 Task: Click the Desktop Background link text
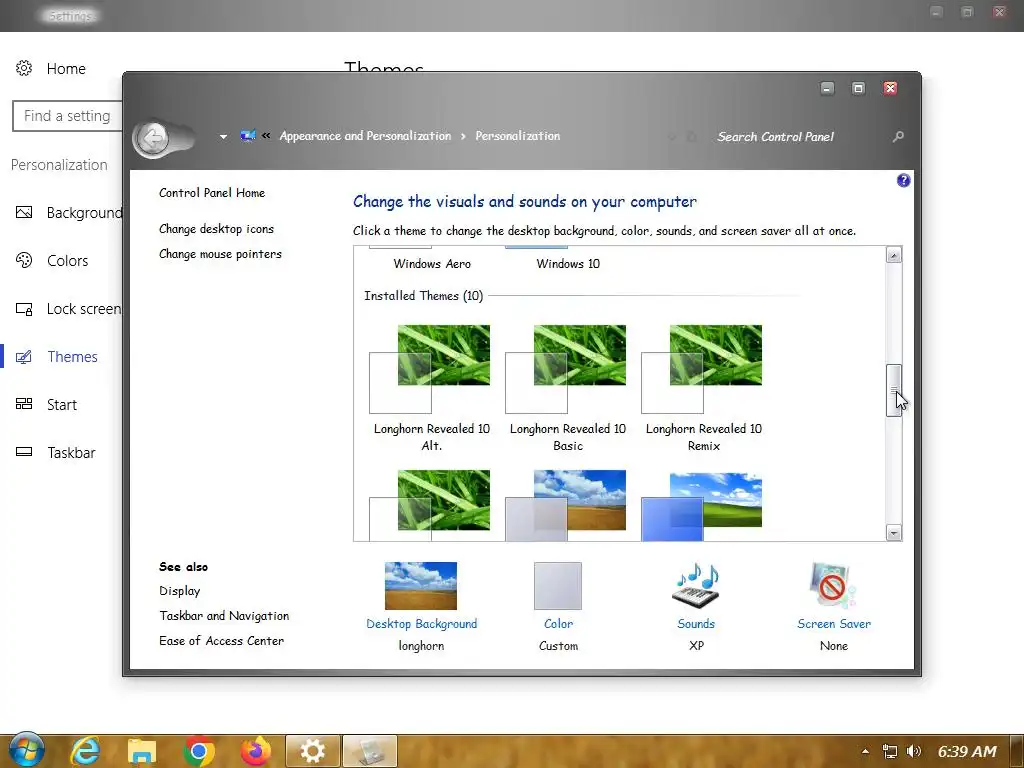point(421,624)
